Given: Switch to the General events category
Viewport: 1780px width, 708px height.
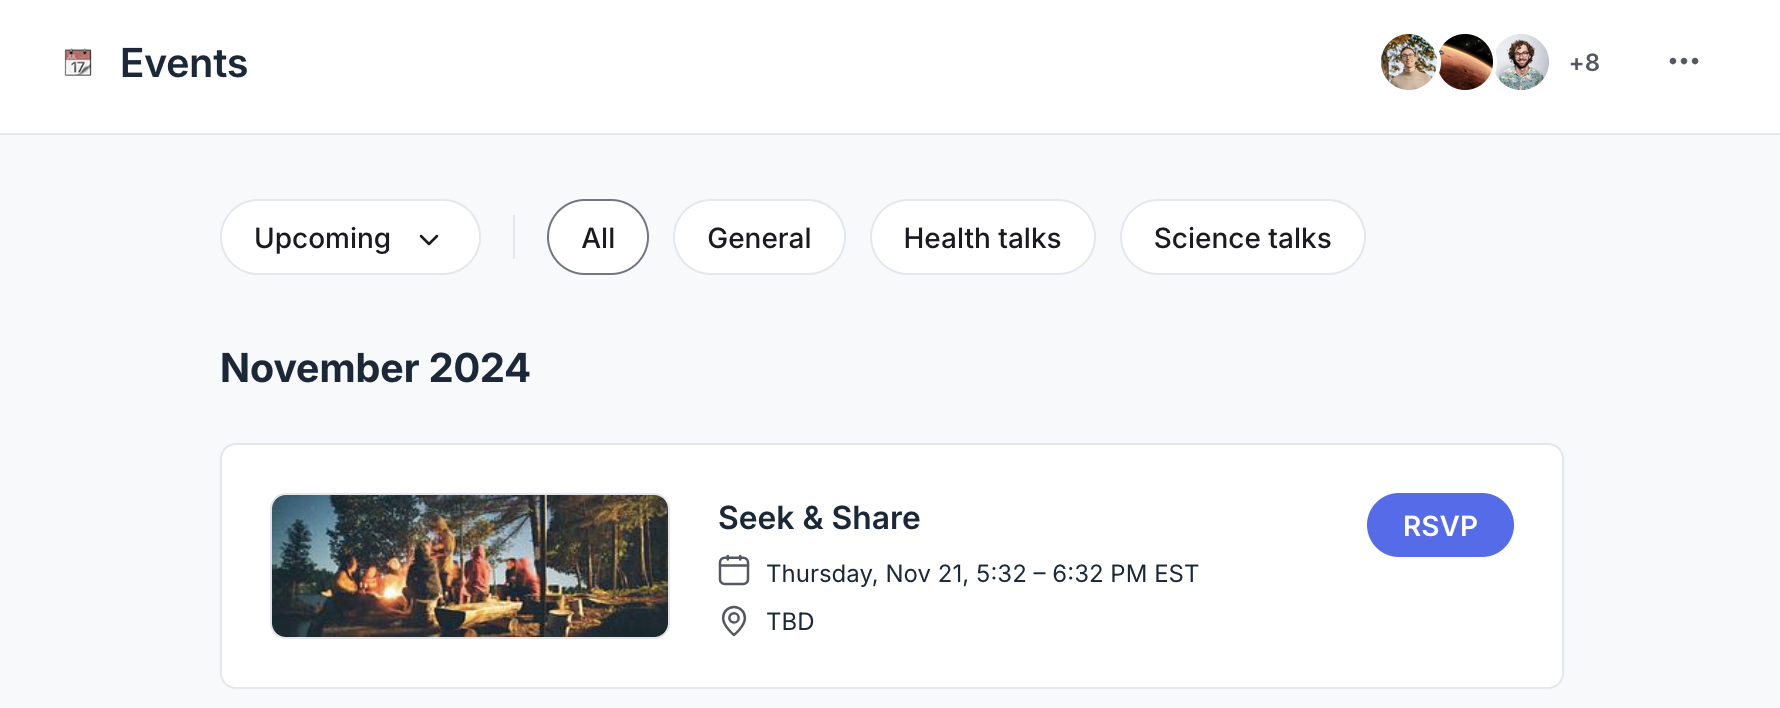Looking at the screenshot, I should tap(759, 237).
